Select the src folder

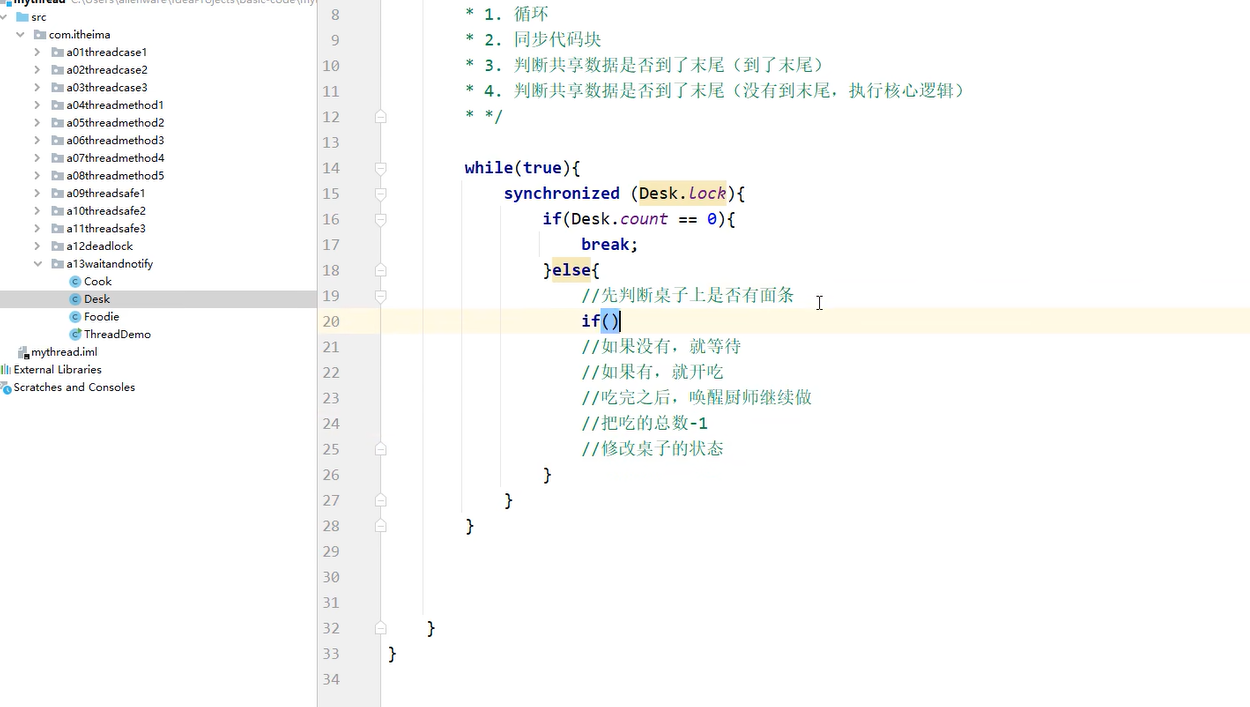pyautogui.click(x=39, y=17)
